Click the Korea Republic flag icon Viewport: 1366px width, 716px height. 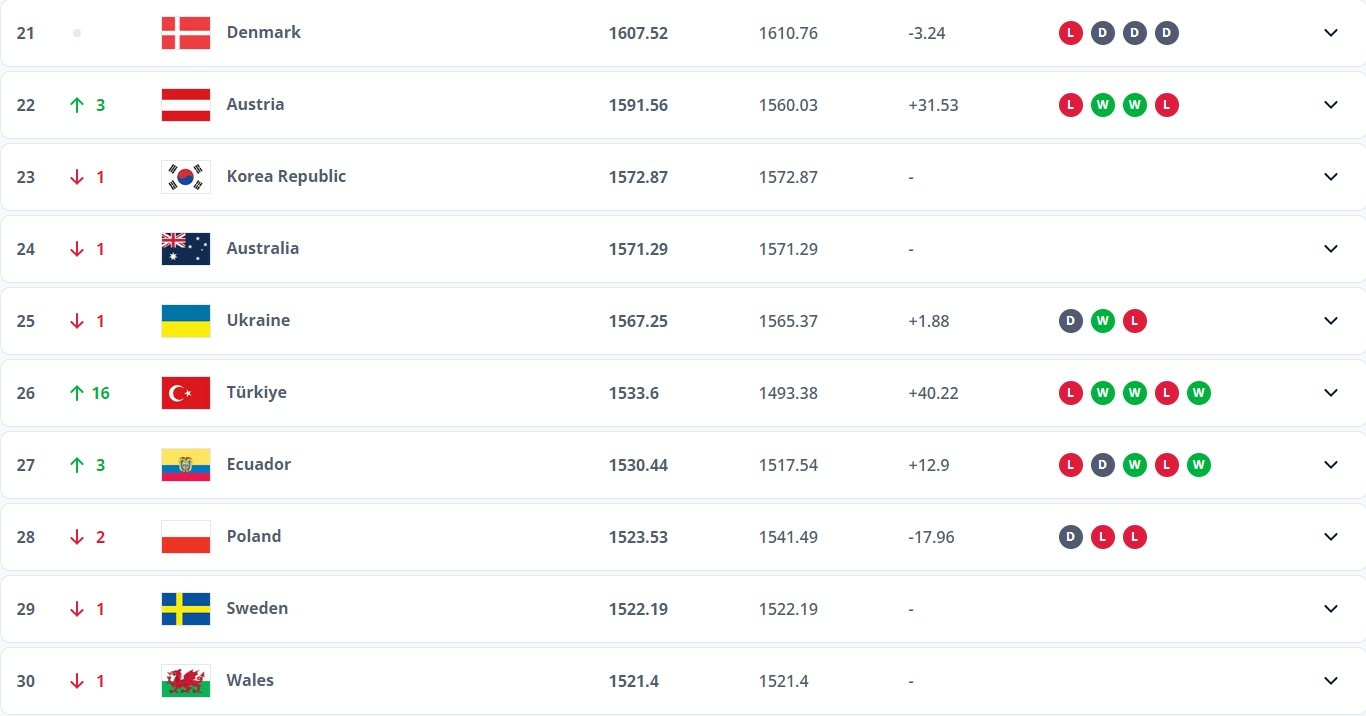click(x=186, y=177)
